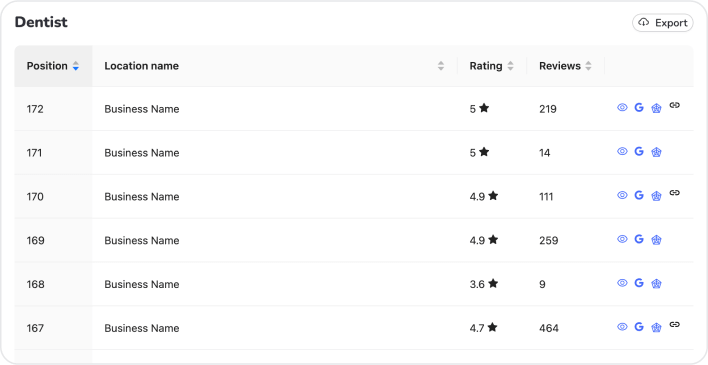Sort by Rating column arrows

coord(510,66)
